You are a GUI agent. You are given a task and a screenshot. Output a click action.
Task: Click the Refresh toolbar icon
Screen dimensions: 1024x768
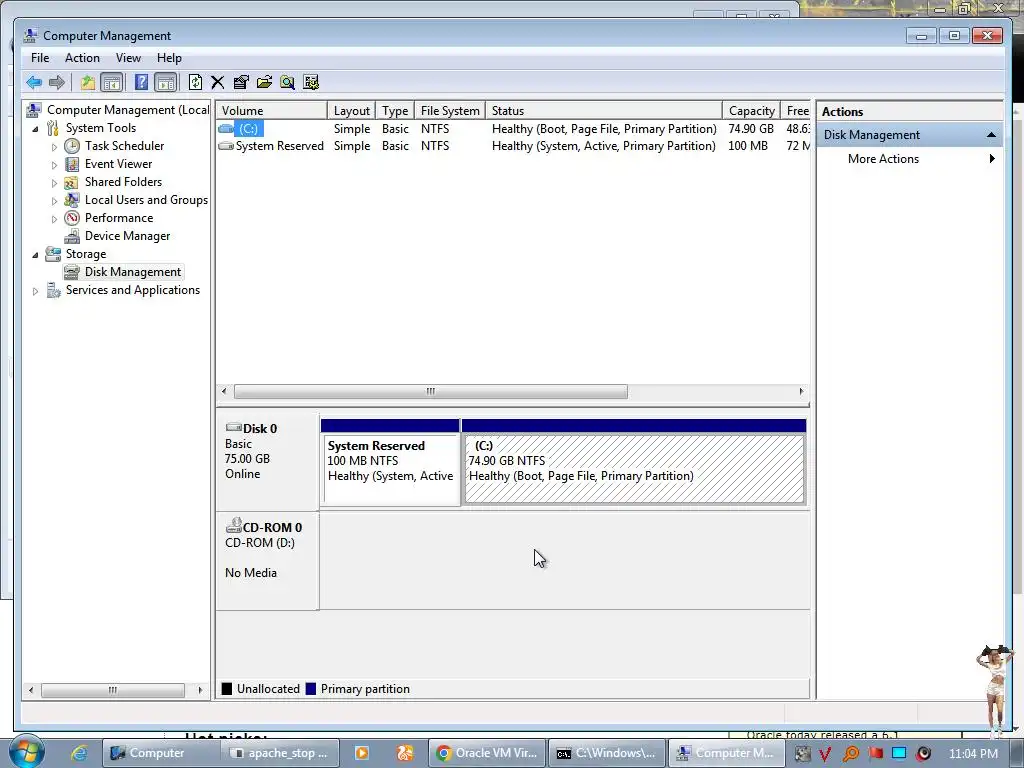tap(195, 82)
